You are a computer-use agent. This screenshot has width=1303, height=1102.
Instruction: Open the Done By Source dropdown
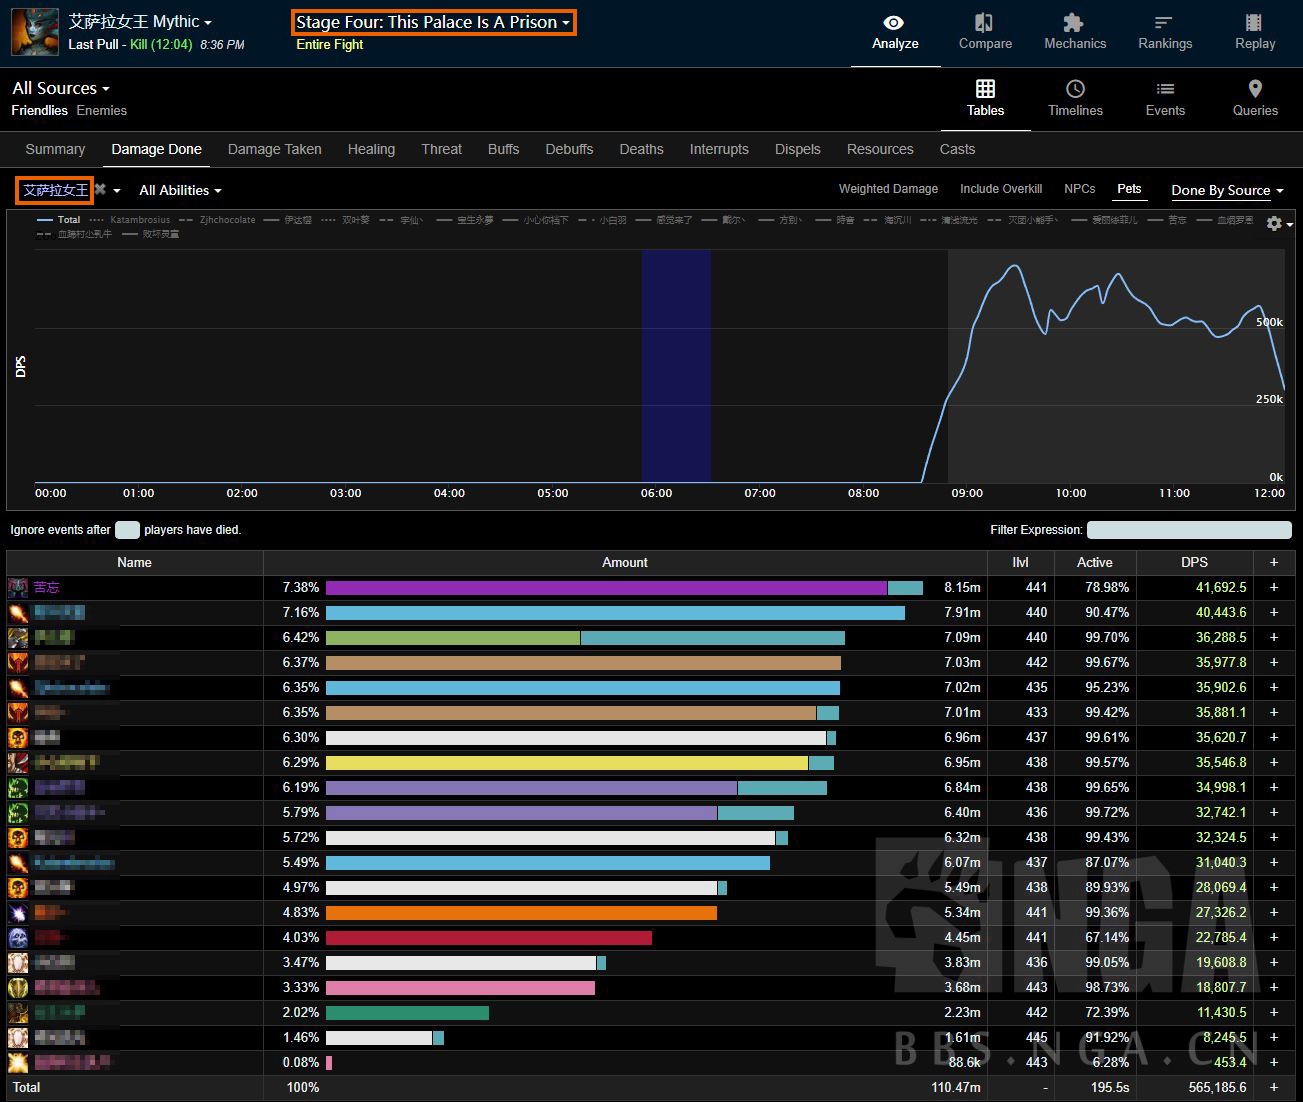point(1226,190)
